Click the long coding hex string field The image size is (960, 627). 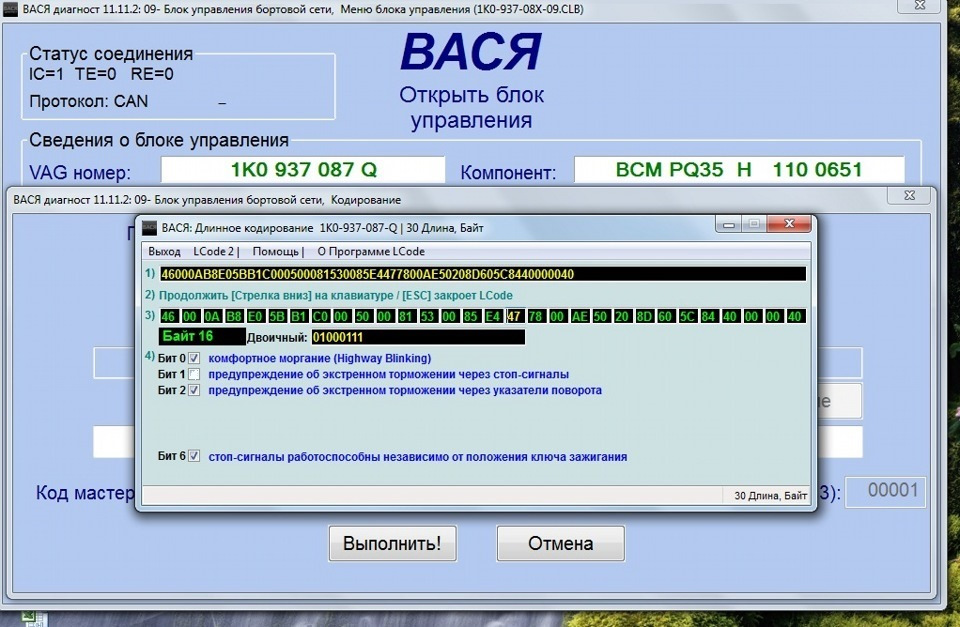pyautogui.click(x=482, y=274)
